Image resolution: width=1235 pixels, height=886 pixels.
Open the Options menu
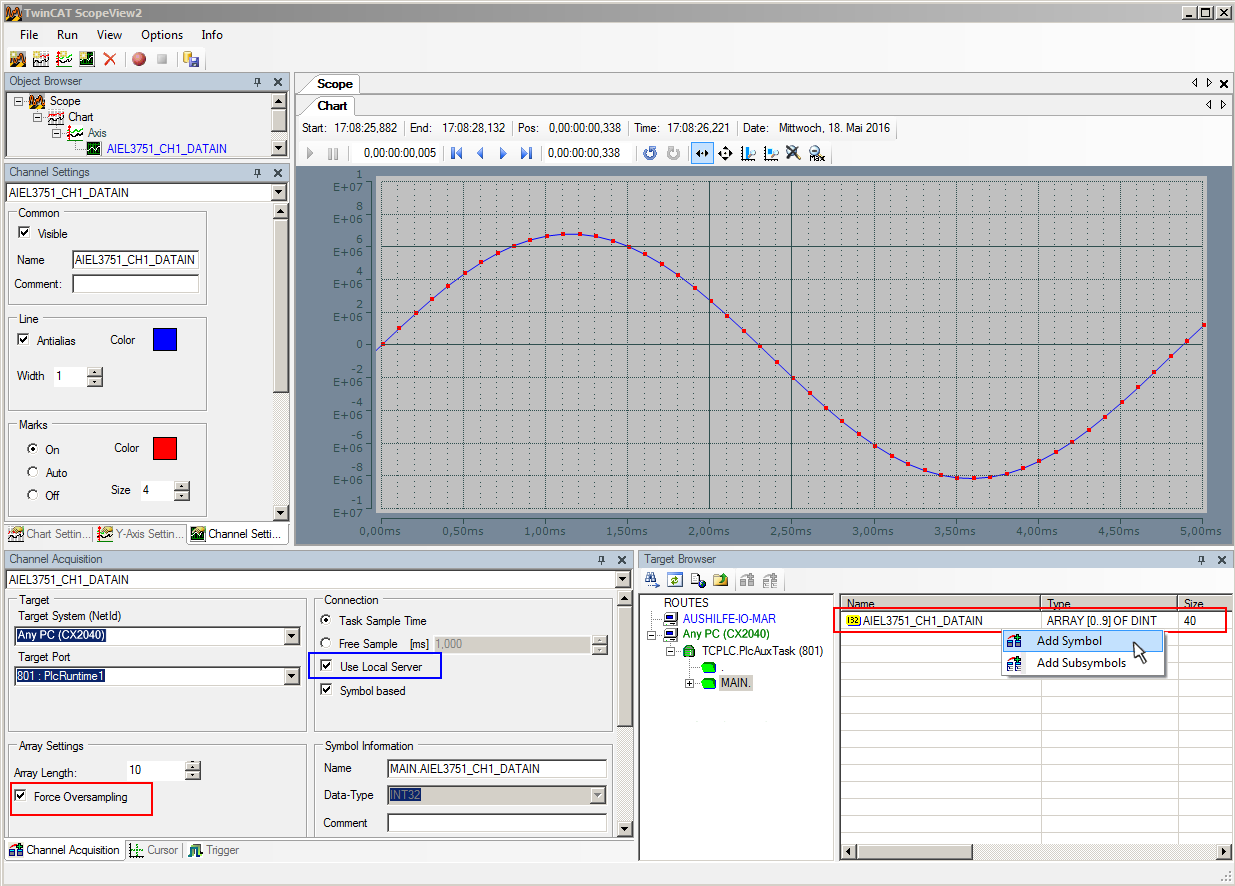coord(162,34)
